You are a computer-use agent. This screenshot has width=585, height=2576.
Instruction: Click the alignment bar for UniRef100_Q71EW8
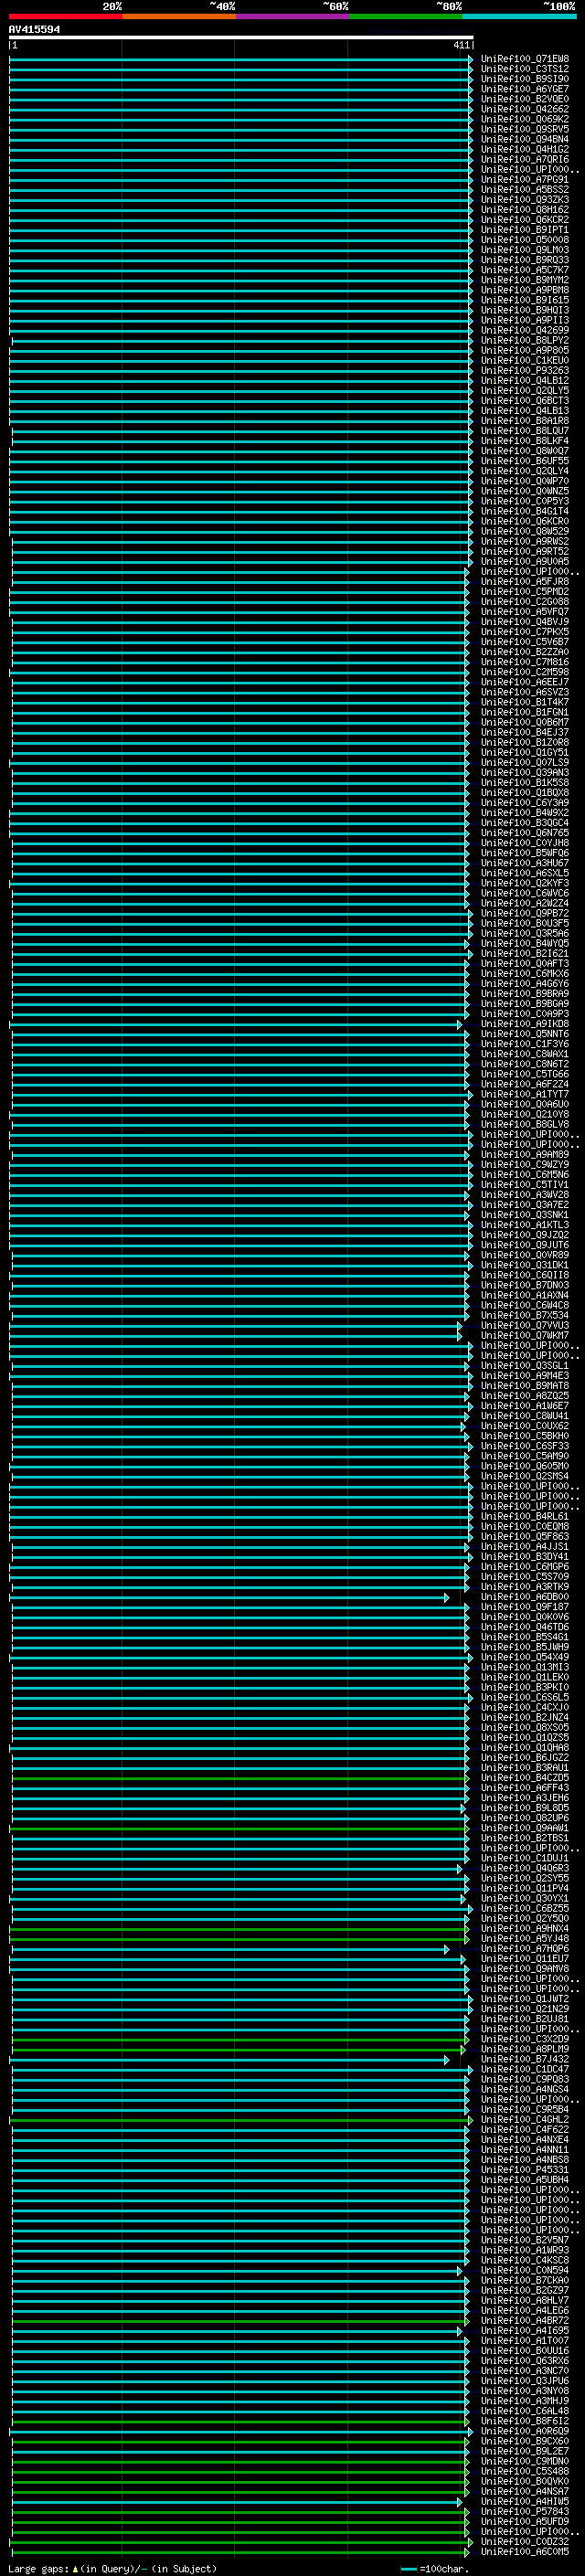pyautogui.click(x=241, y=59)
